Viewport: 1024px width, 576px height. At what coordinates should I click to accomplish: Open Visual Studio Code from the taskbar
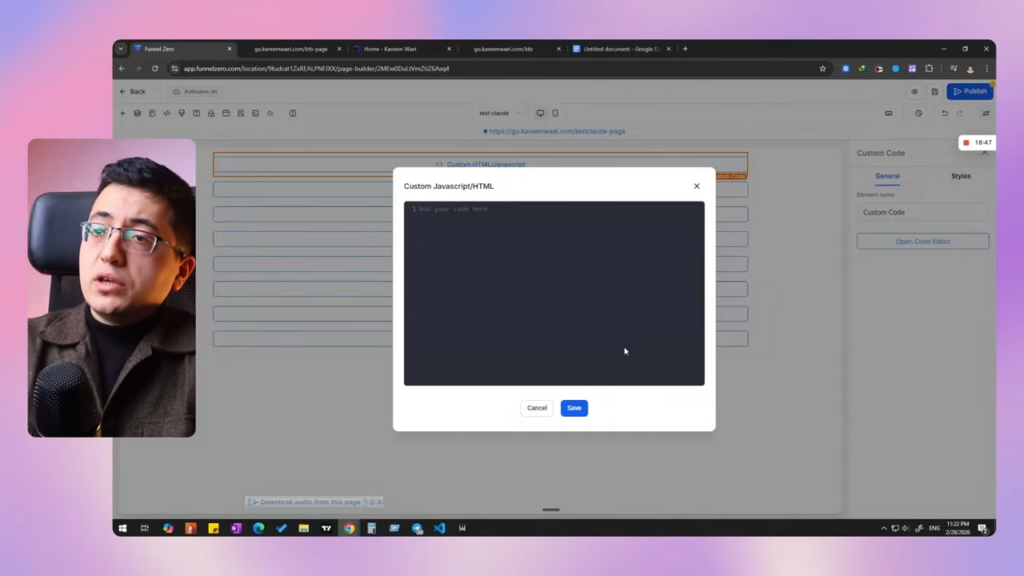coord(439,528)
